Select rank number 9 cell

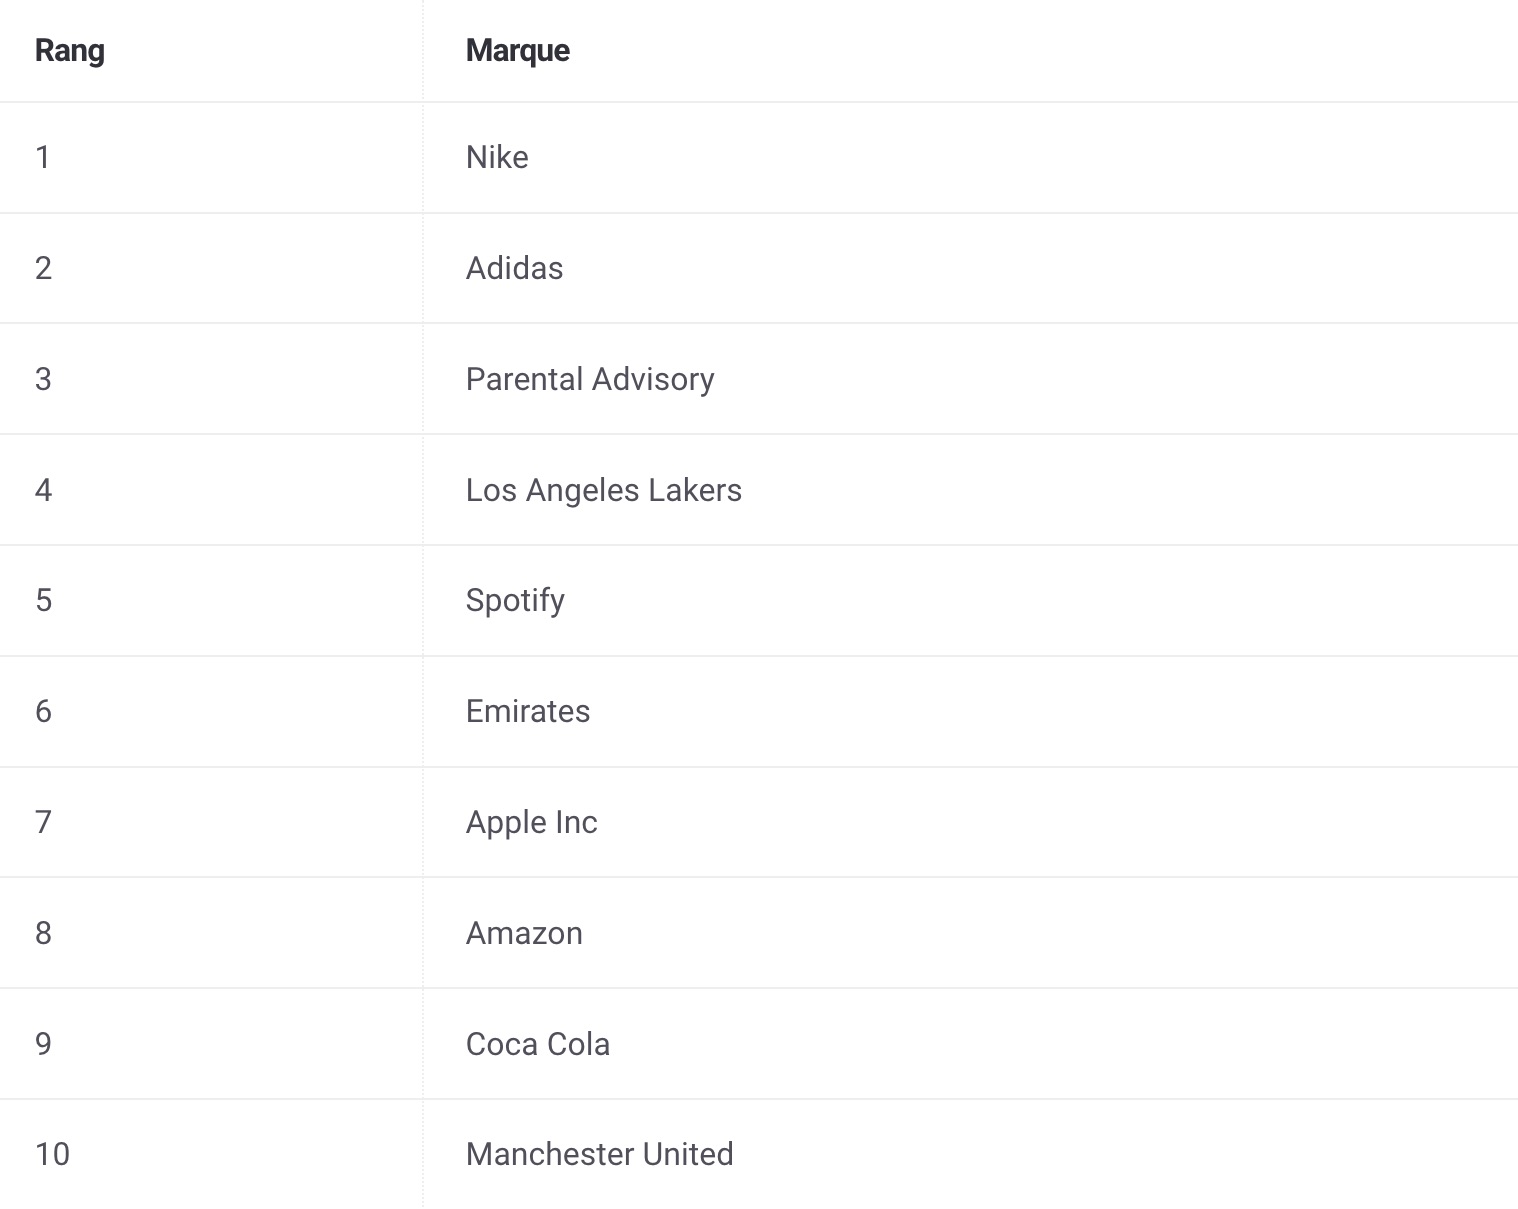(x=43, y=1044)
